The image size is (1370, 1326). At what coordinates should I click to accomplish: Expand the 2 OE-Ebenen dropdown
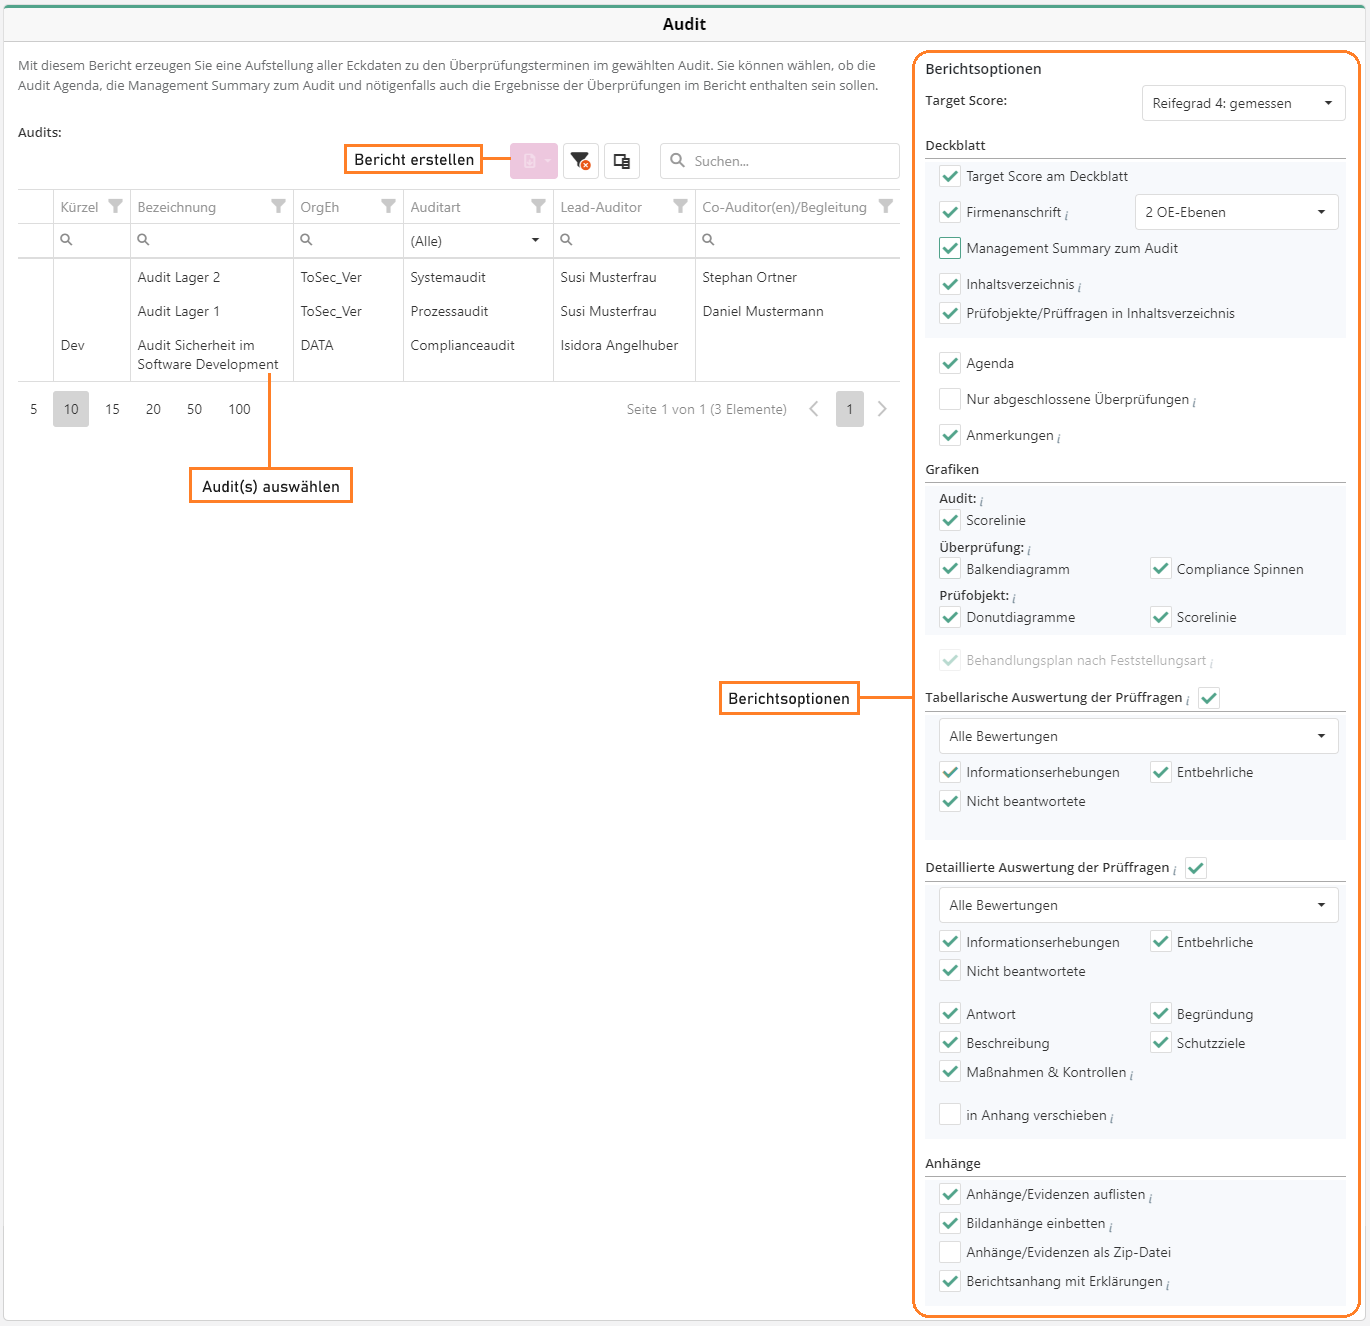click(x=1236, y=212)
